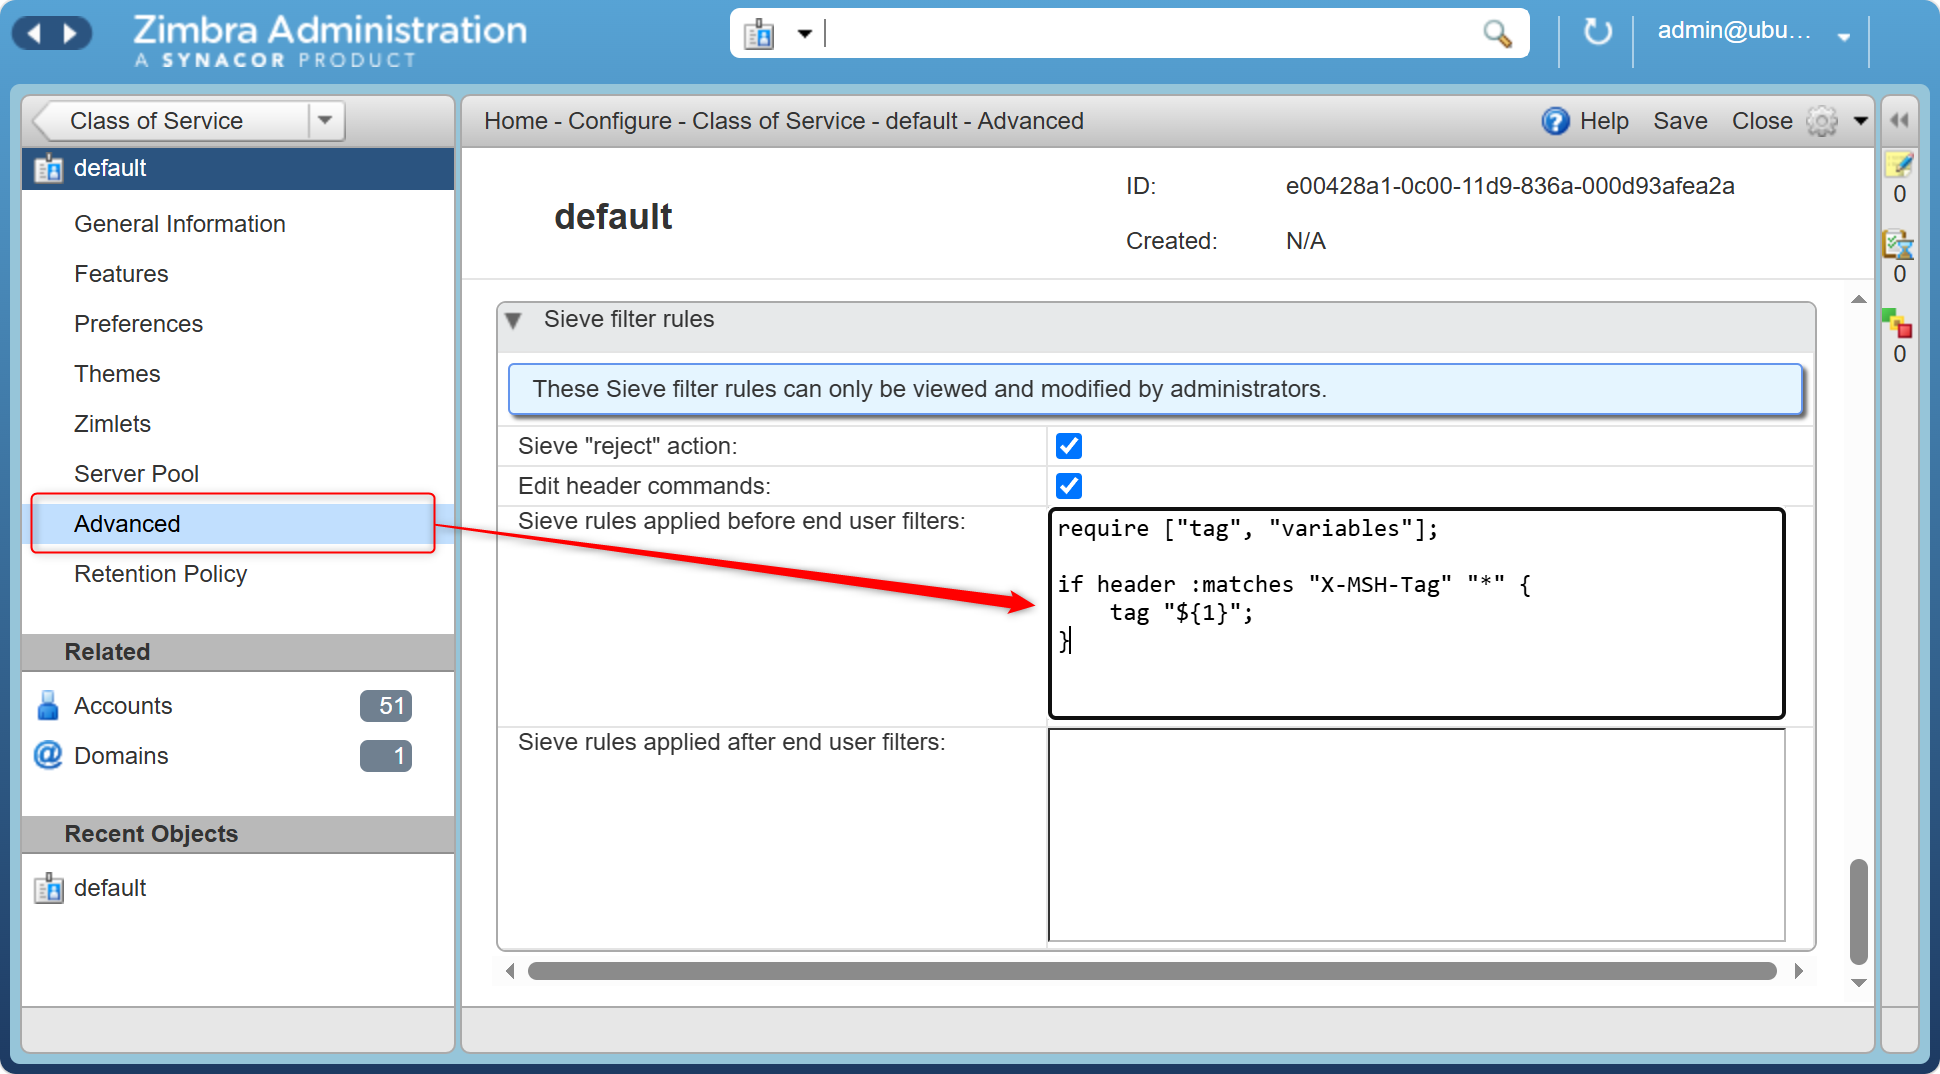Click the refresh icon in header
1940x1074 pixels.
click(1597, 32)
